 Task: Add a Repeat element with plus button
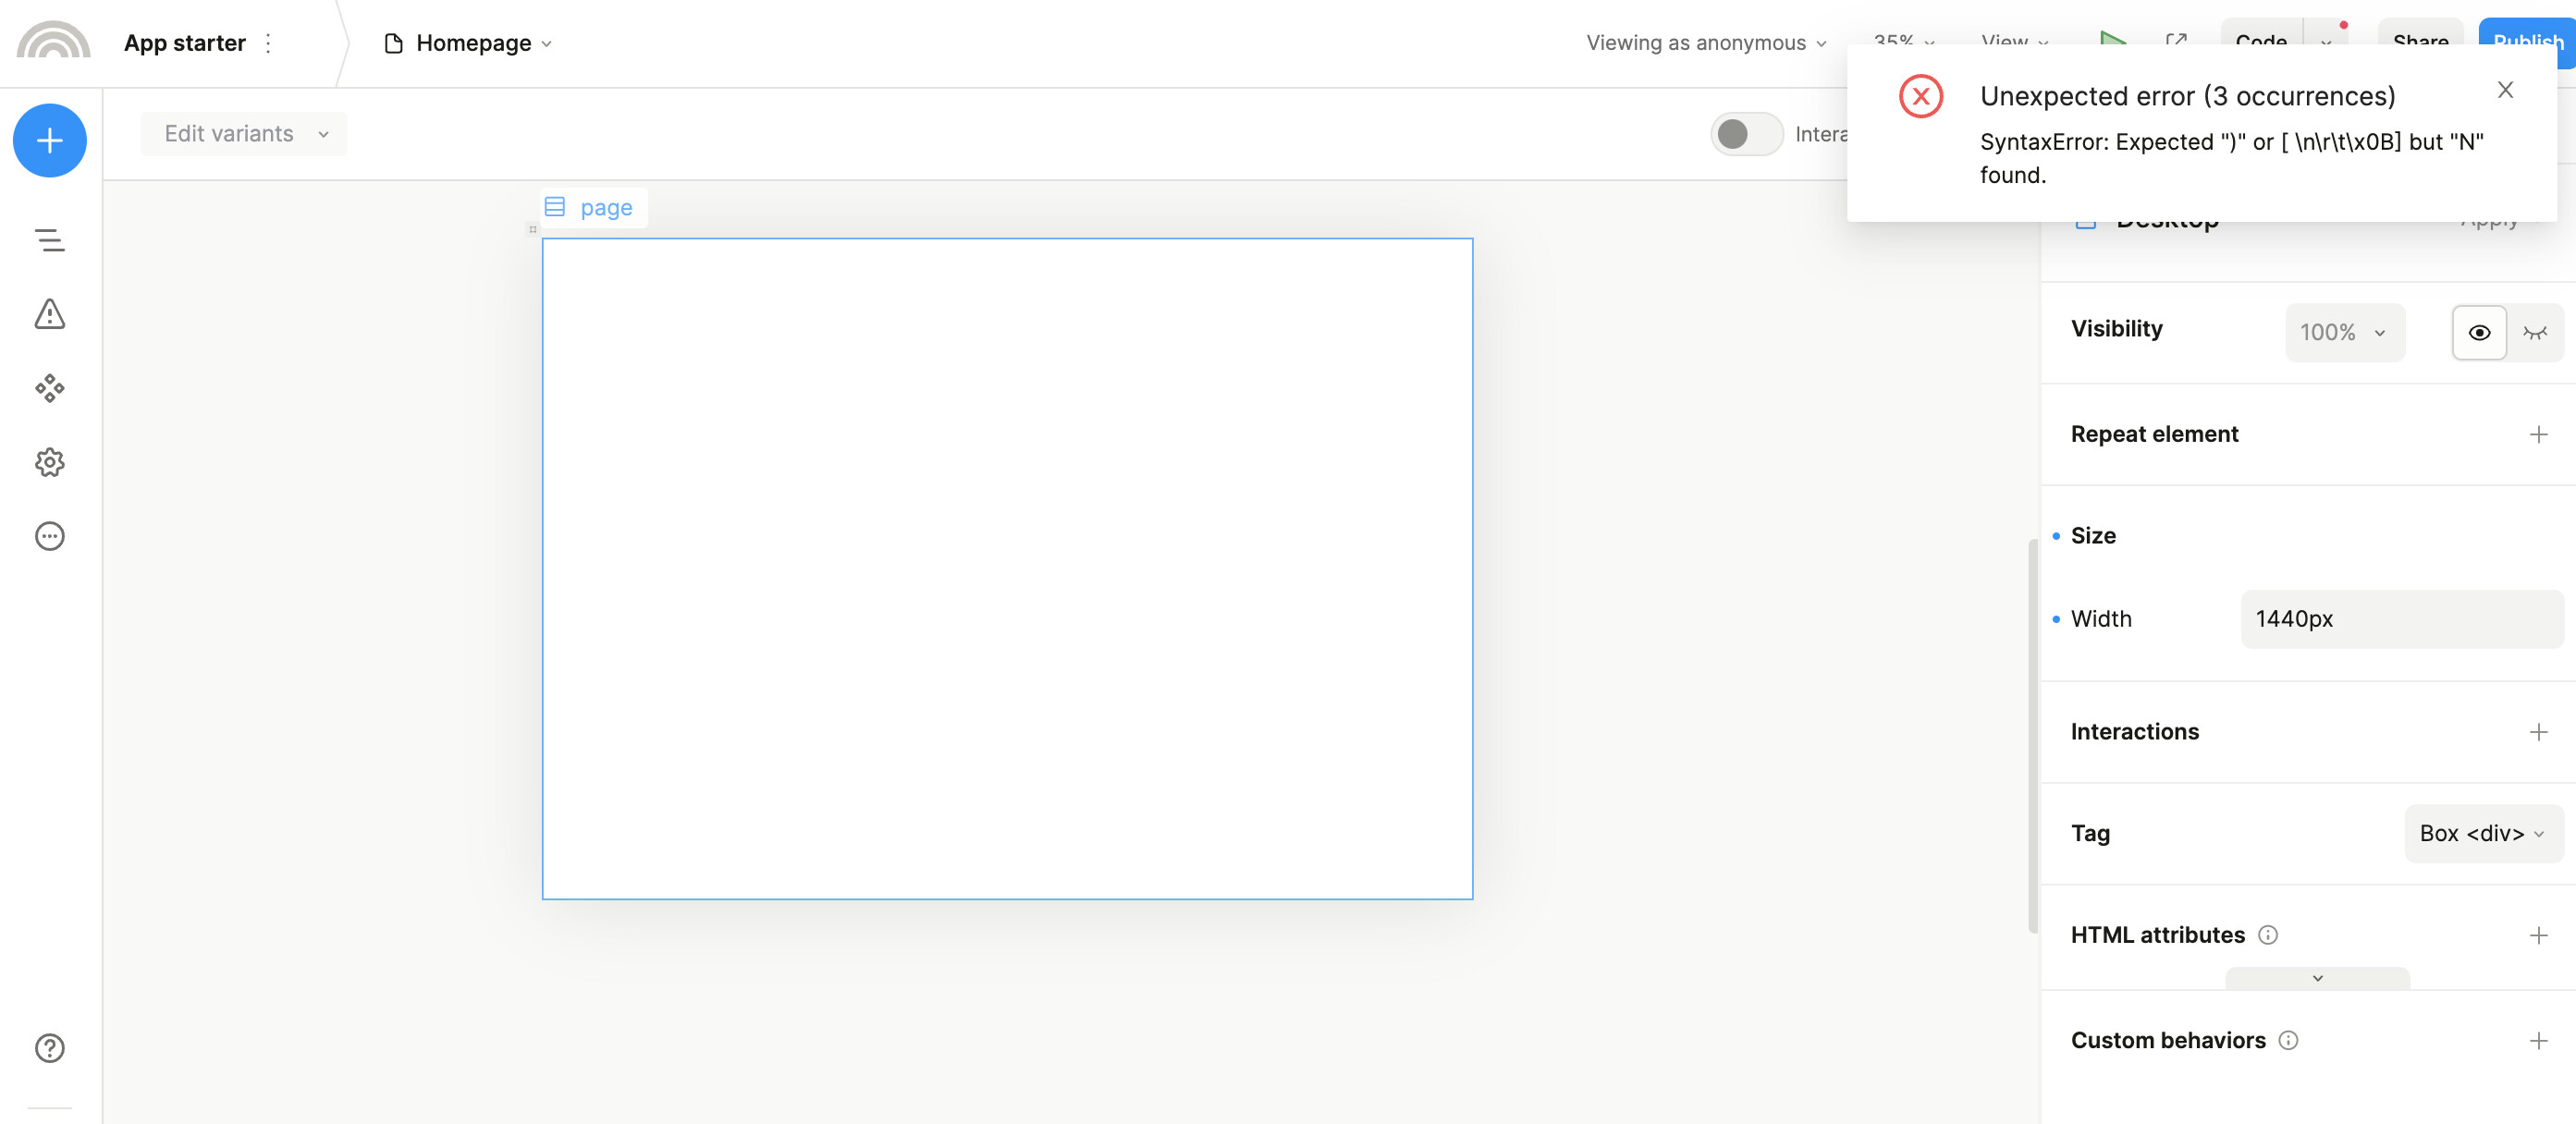(2538, 434)
